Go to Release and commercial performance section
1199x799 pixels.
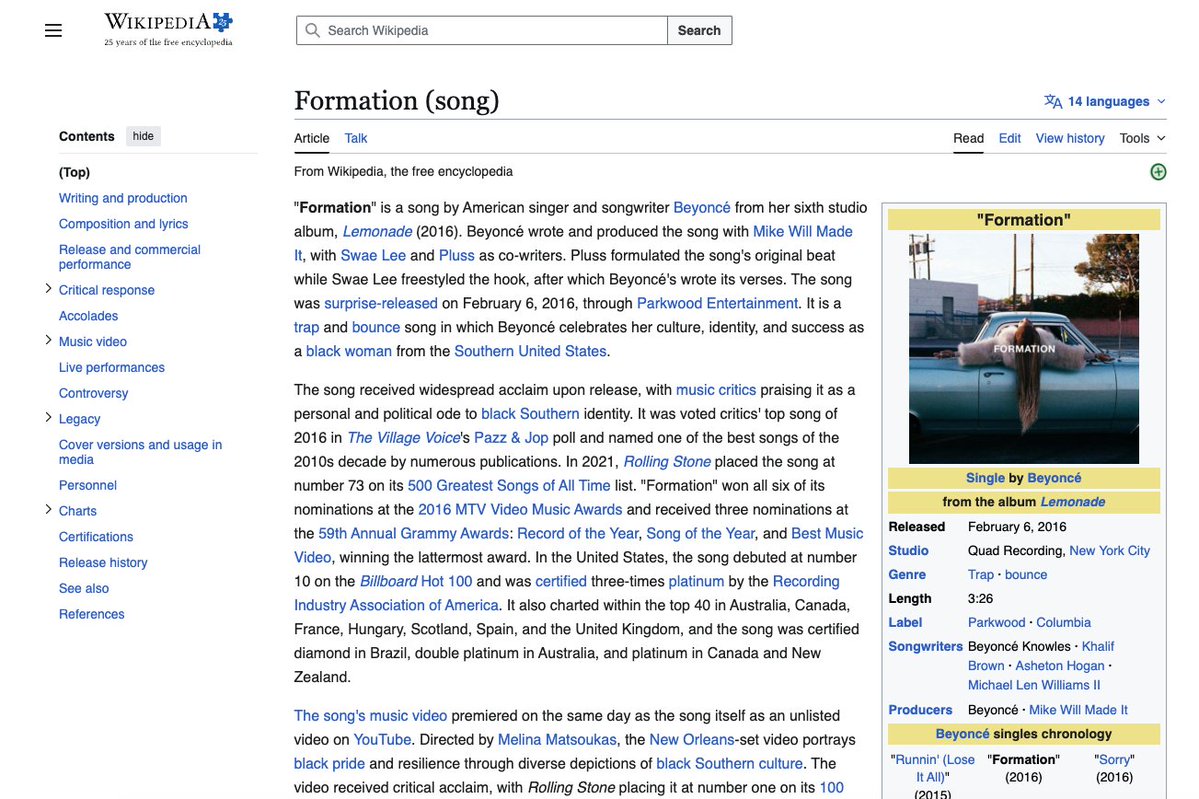pos(129,257)
